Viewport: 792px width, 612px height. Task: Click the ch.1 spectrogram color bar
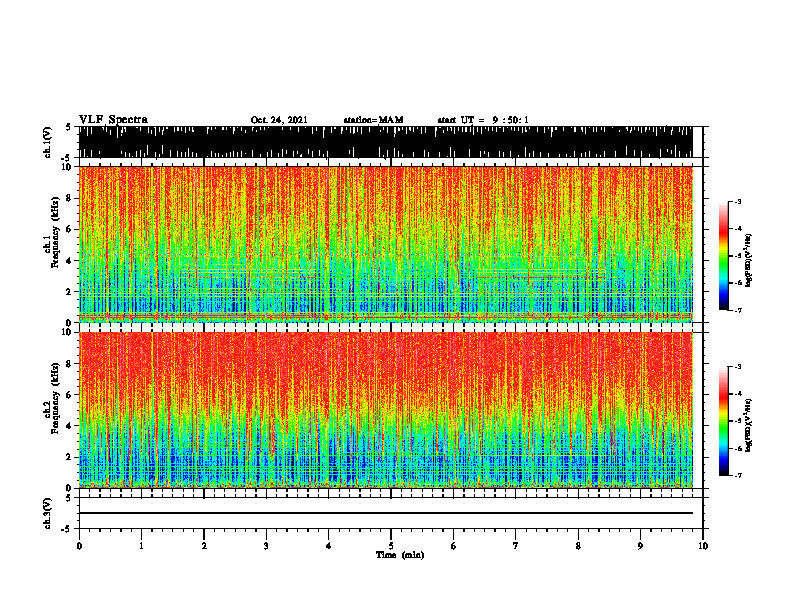click(723, 256)
